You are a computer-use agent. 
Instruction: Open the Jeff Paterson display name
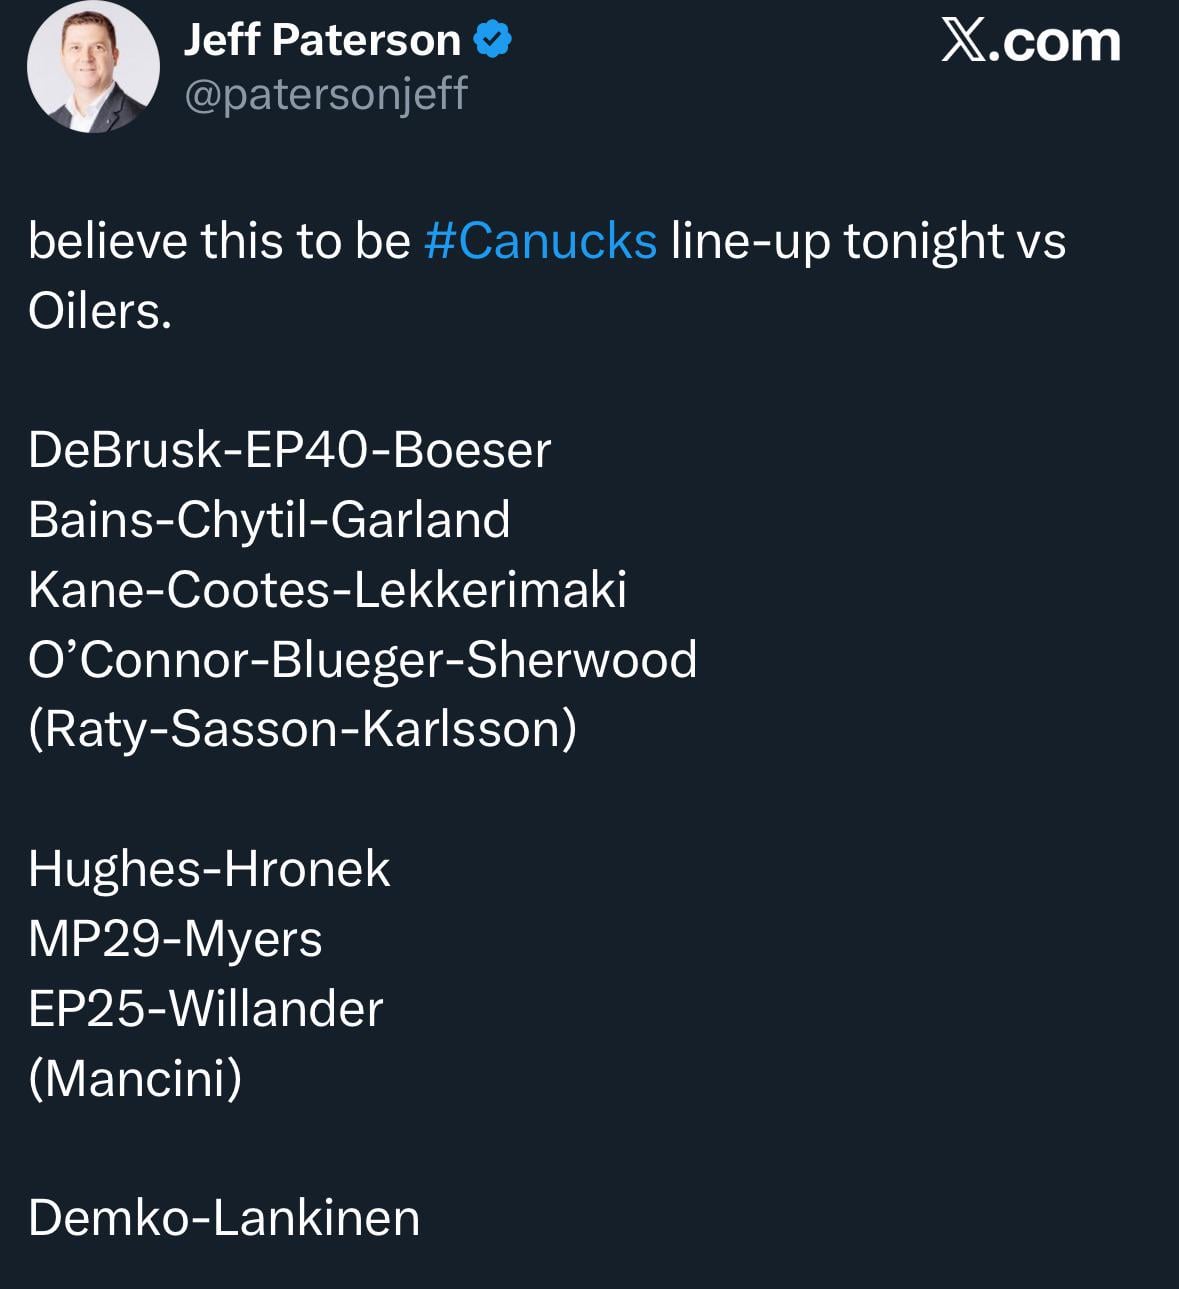tap(322, 40)
